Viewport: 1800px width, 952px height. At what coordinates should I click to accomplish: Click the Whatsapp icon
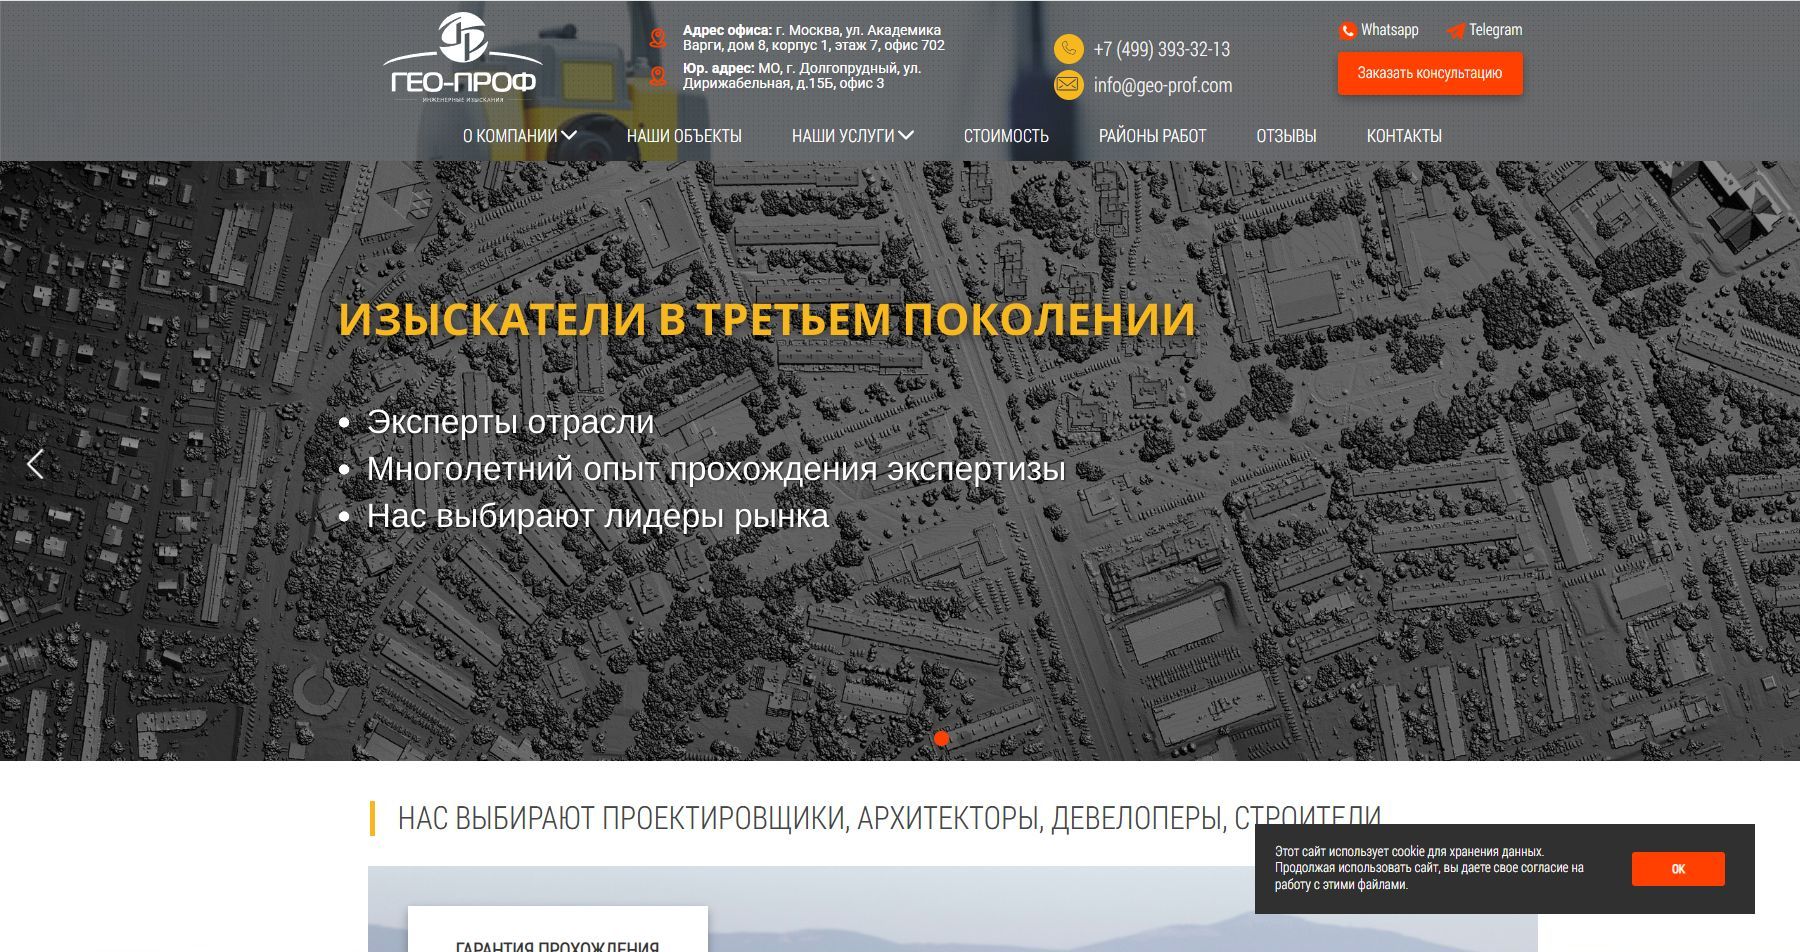click(1347, 31)
